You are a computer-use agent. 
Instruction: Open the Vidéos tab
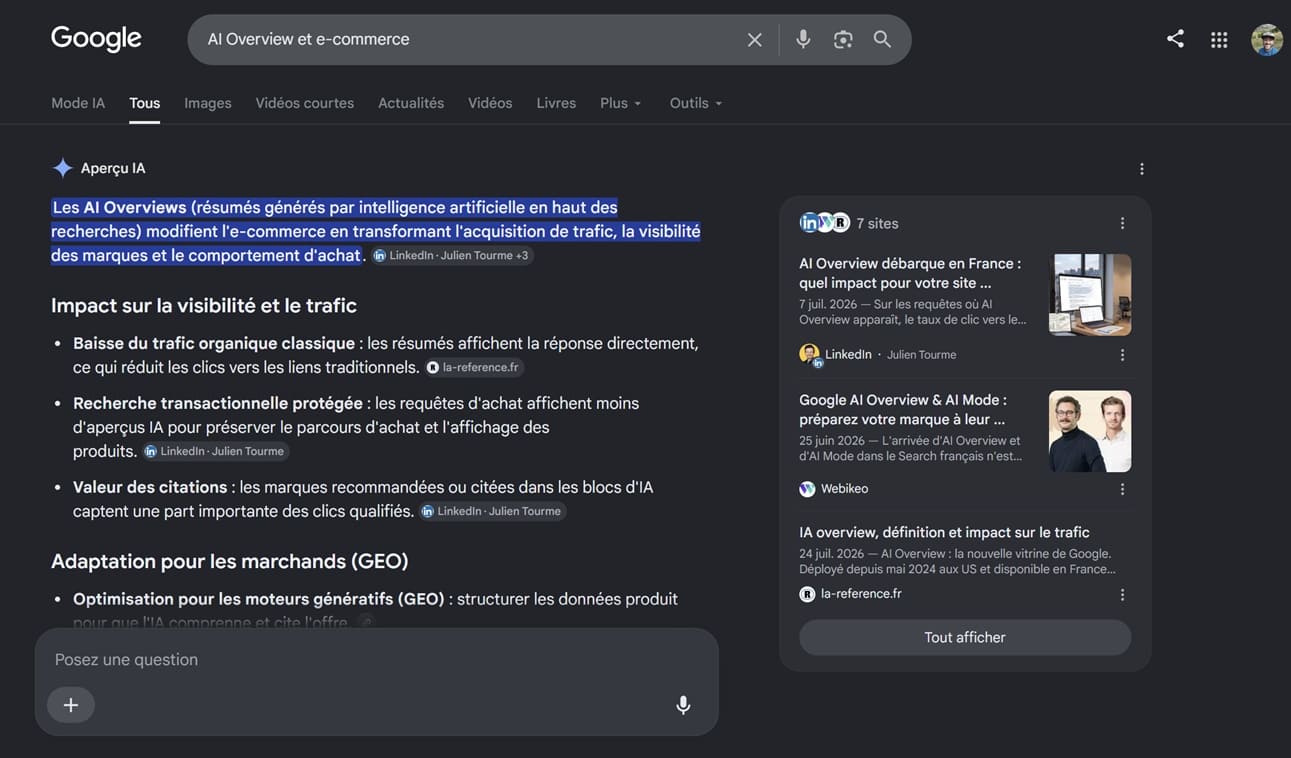pyautogui.click(x=490, y=103)
